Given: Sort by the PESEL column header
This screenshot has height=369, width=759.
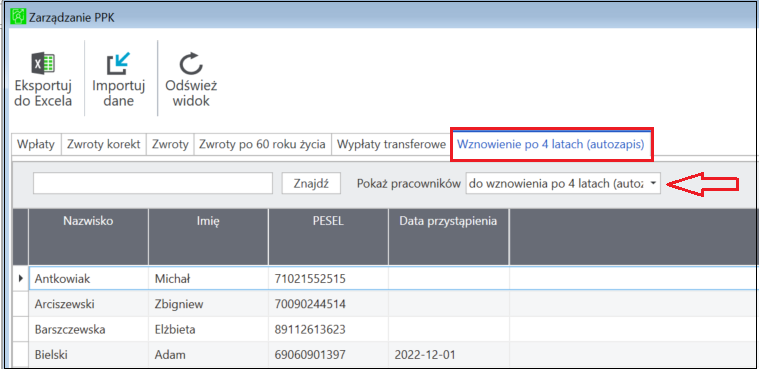Looking at the screenshot, I should coord(328,237).
